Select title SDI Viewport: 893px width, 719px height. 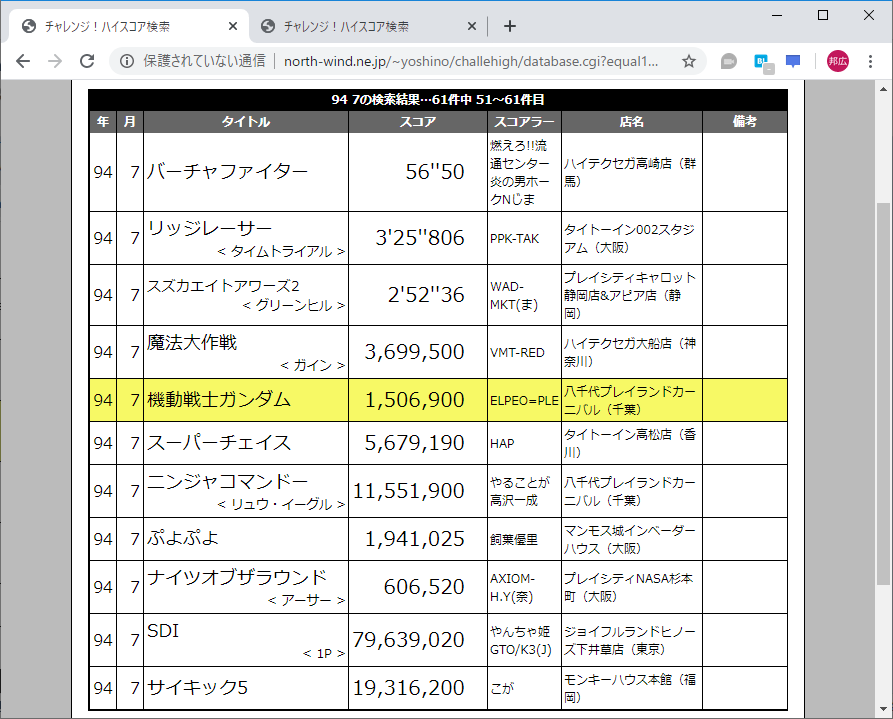tap(163, 631)
